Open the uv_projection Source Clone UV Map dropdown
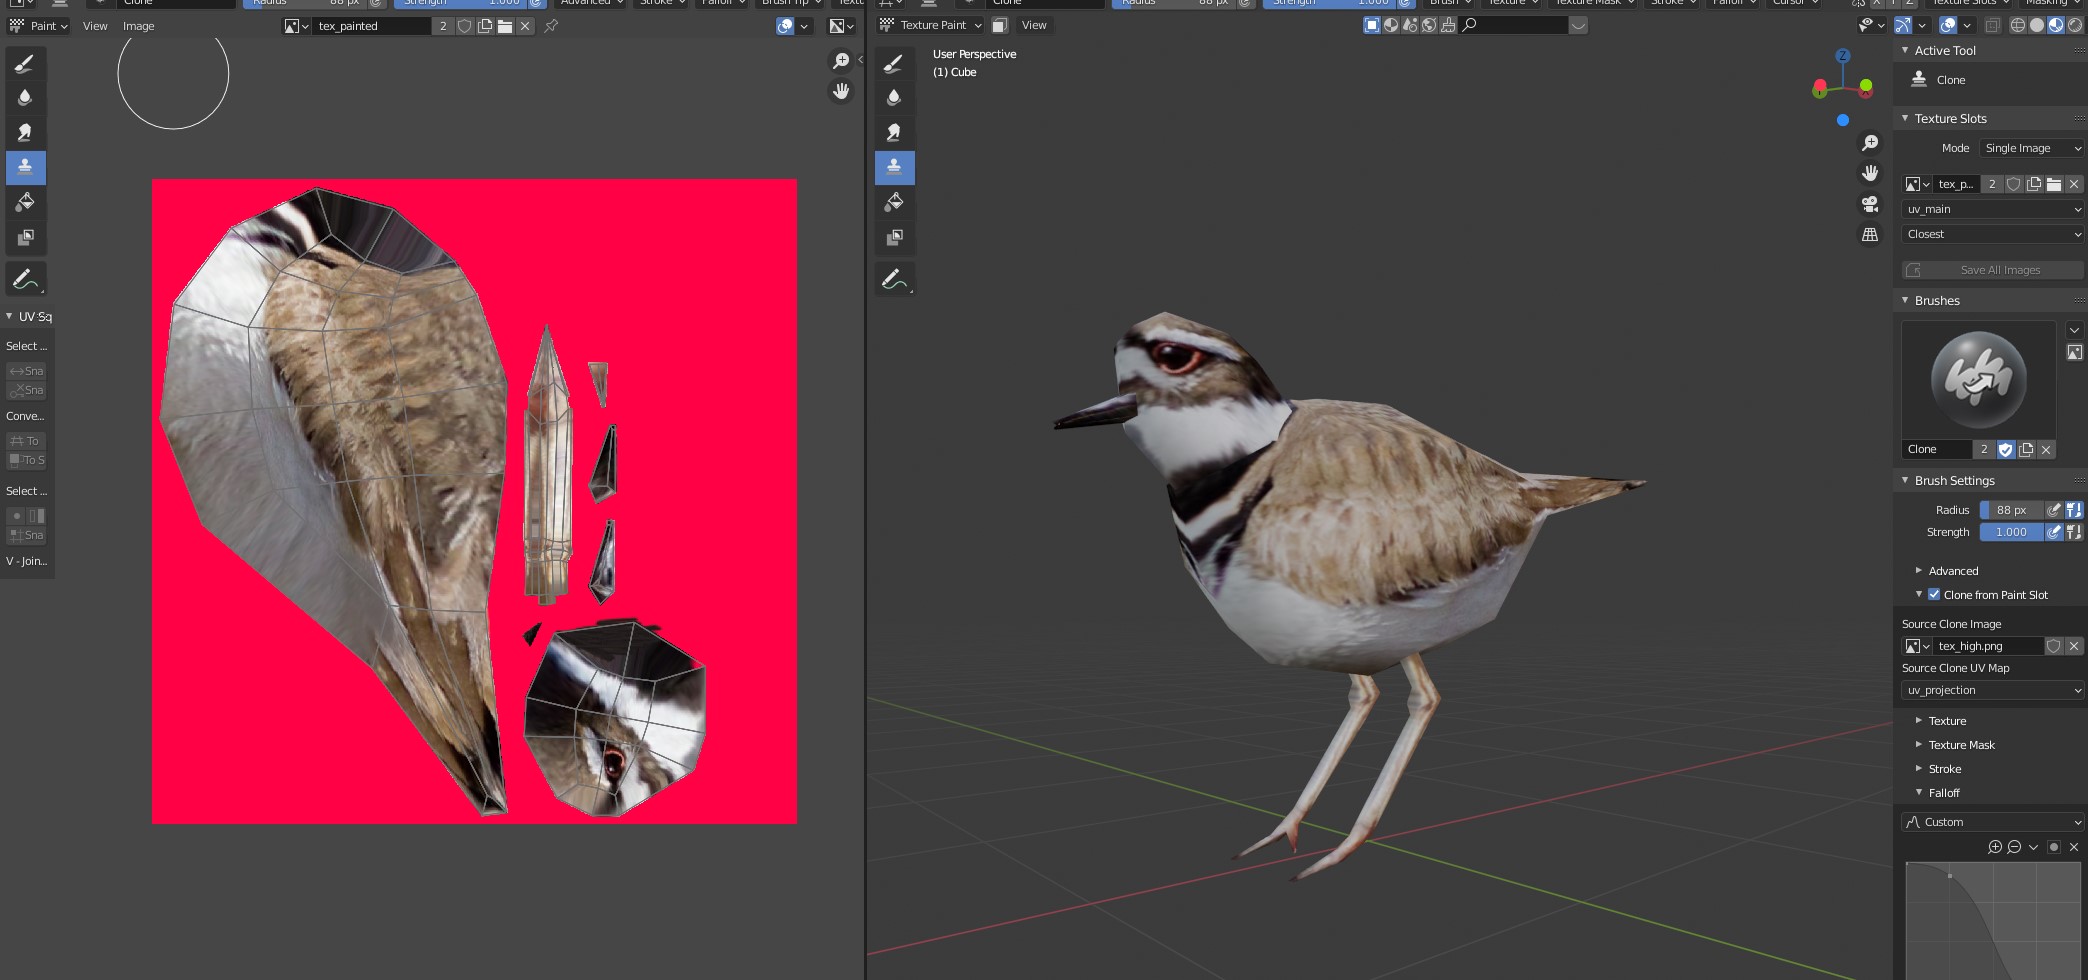 pos(1992,690)
